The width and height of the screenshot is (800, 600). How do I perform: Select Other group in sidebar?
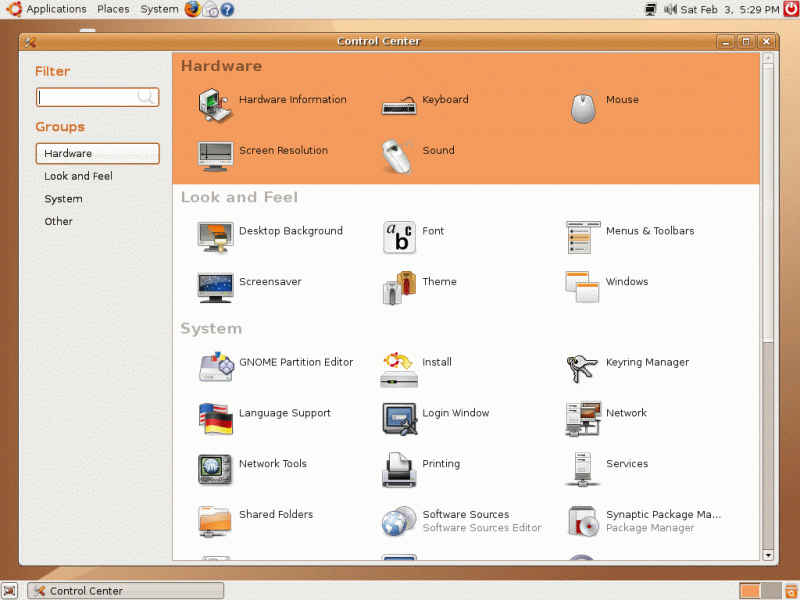tap(59, 221)
